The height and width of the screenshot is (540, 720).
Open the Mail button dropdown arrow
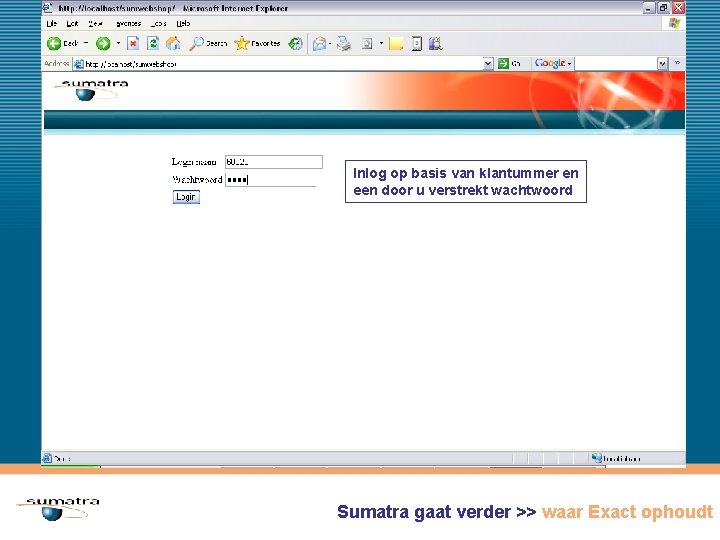tap(330, 44)
